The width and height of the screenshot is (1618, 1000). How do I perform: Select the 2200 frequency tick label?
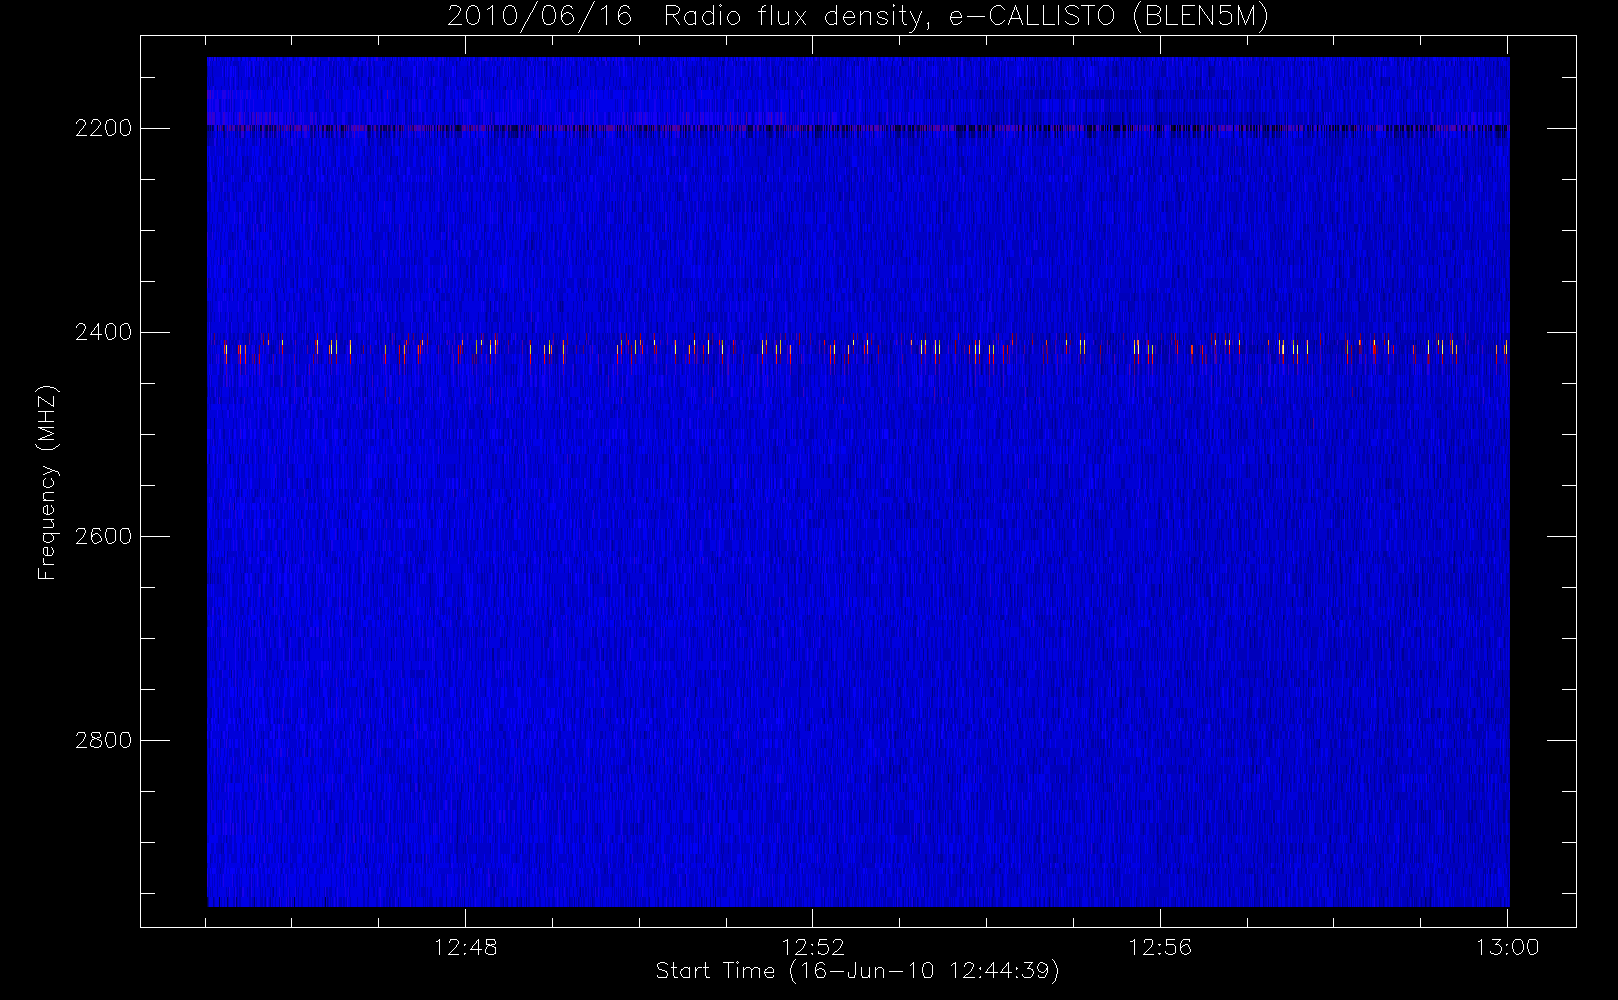tap(104, 128)
